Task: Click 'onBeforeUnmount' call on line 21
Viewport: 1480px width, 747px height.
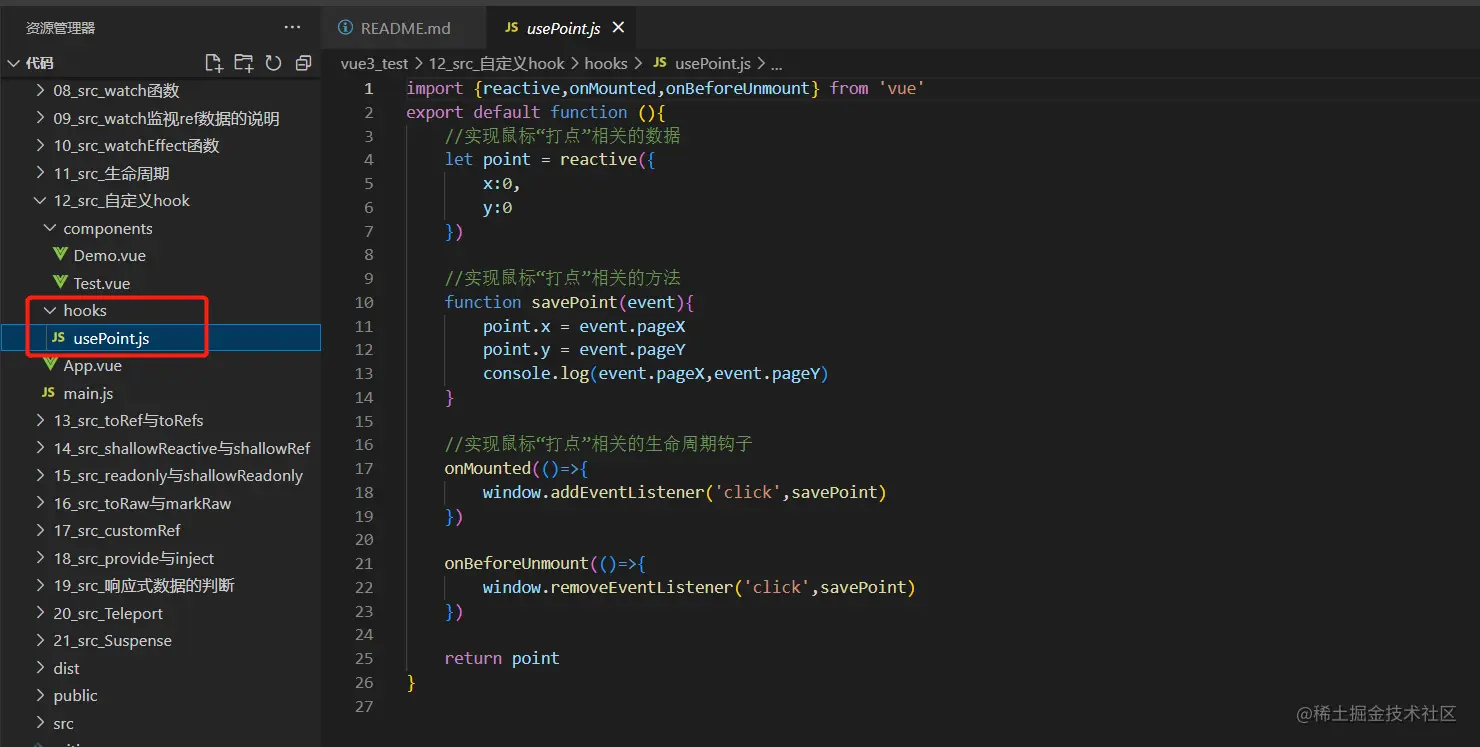Action: coord(516,563)
